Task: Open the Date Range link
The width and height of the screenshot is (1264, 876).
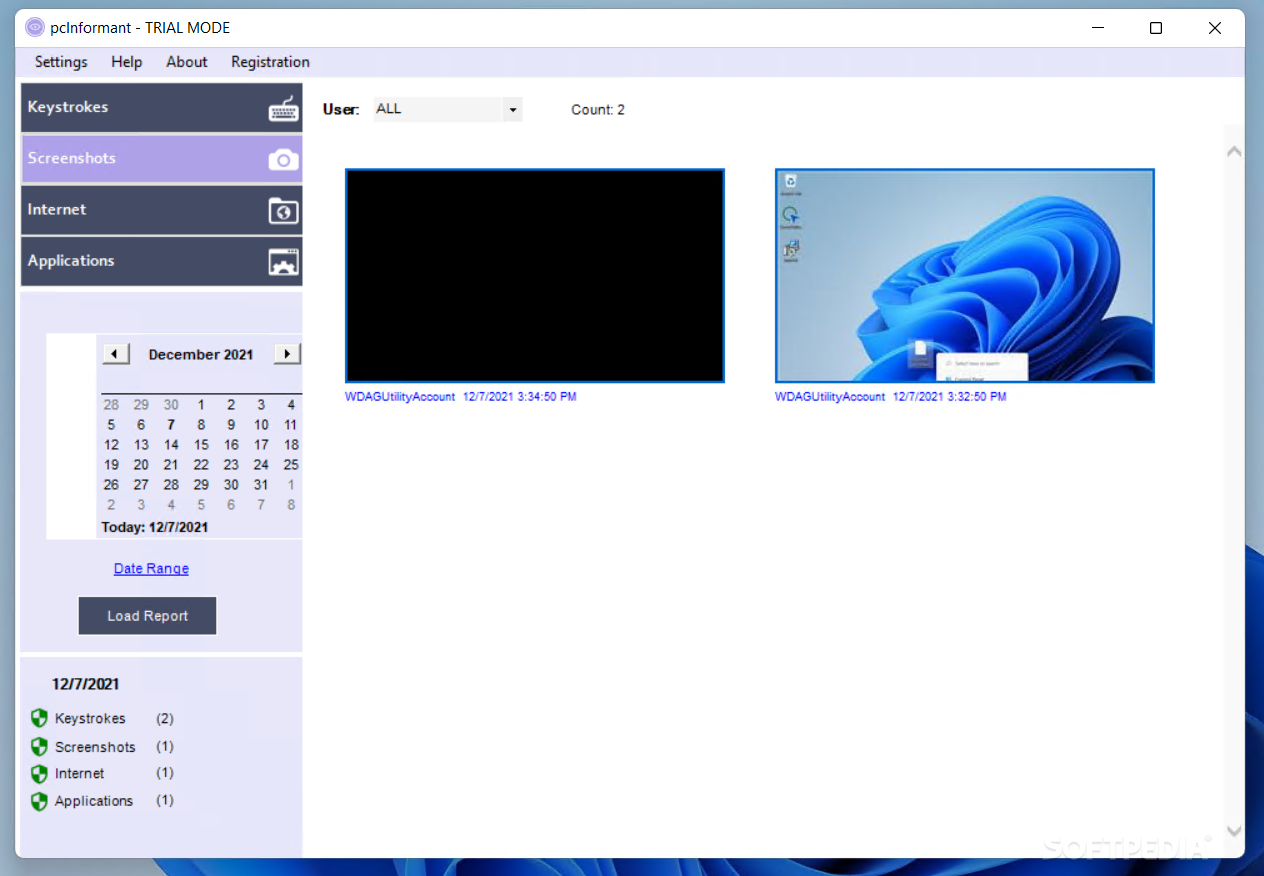Action: coord(151,568)
